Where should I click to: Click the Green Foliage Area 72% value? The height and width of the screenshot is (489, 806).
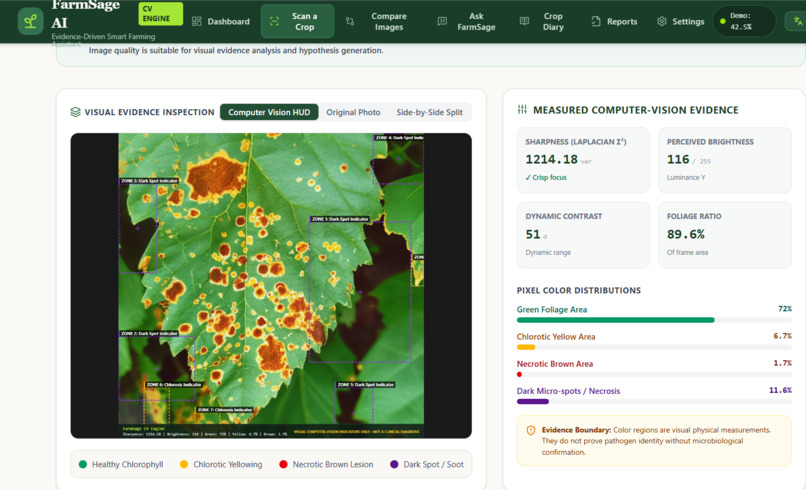click(784, 309)
